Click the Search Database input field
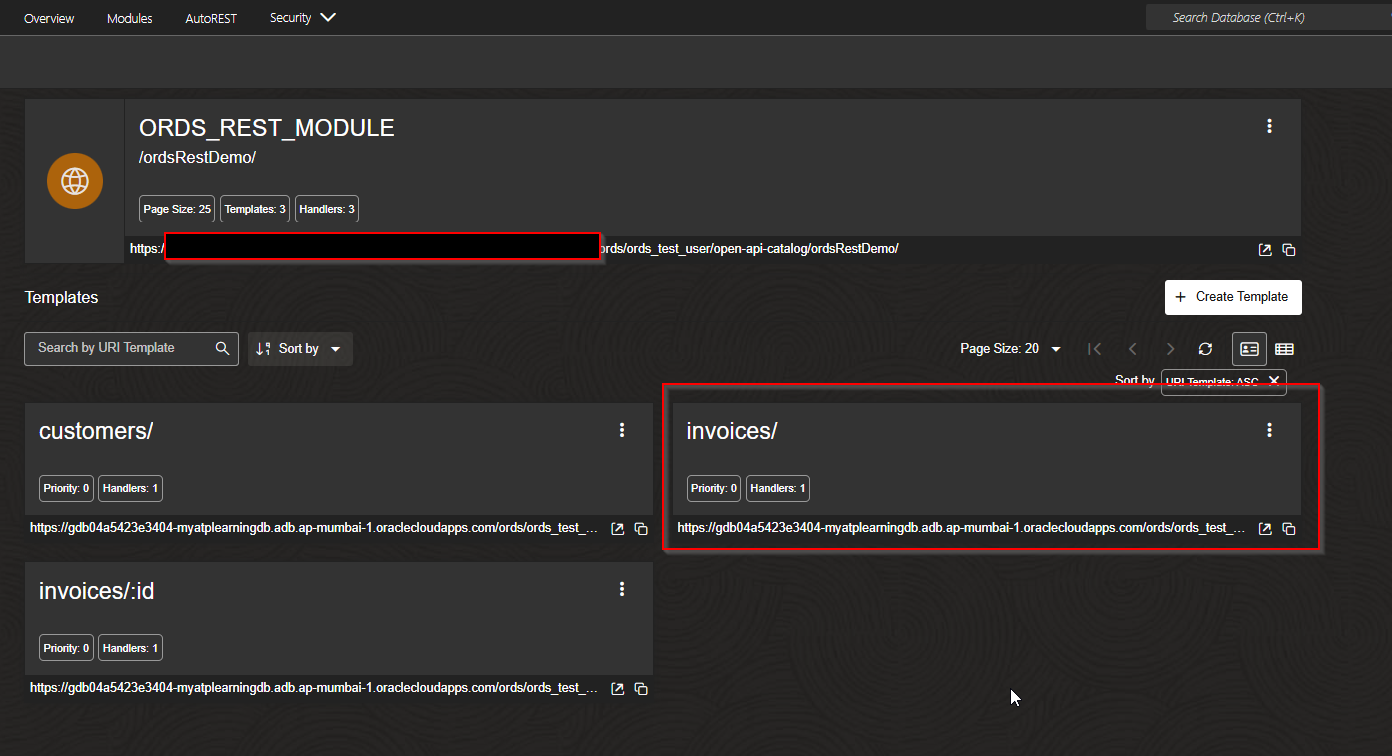The image size is (1392, 756). tap(1268, 17)
